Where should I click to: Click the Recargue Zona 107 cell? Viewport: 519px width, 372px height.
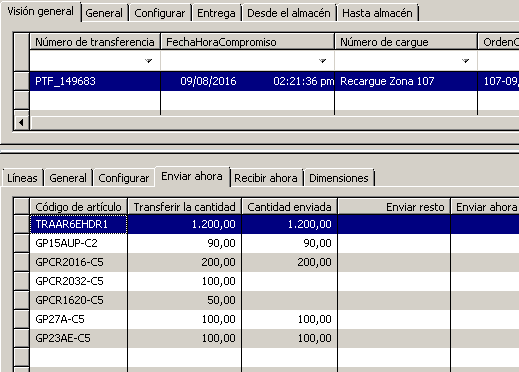406,81
